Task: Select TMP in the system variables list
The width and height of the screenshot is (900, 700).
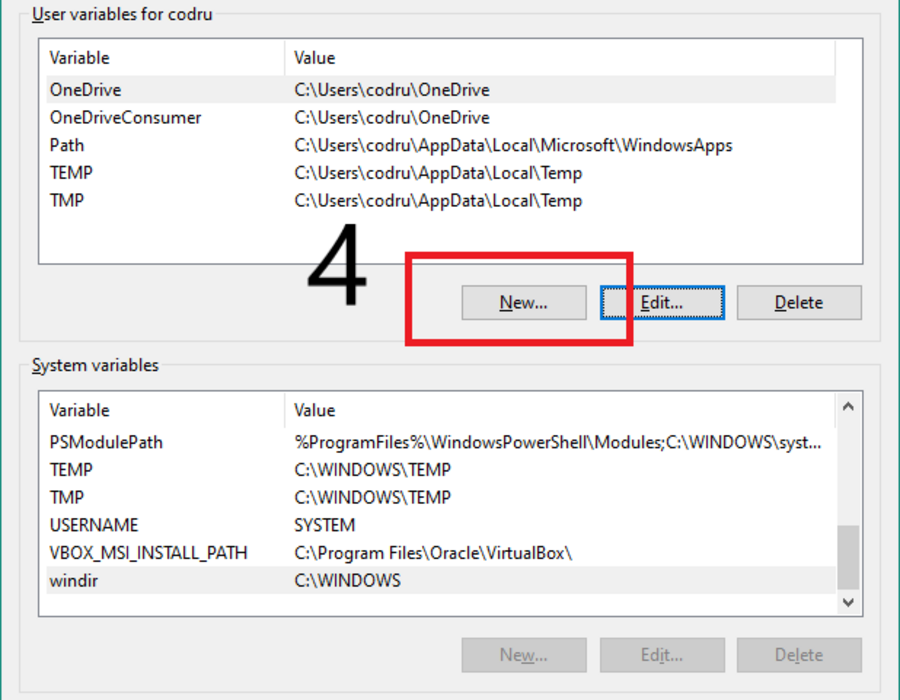Action: tap(441, 497)
